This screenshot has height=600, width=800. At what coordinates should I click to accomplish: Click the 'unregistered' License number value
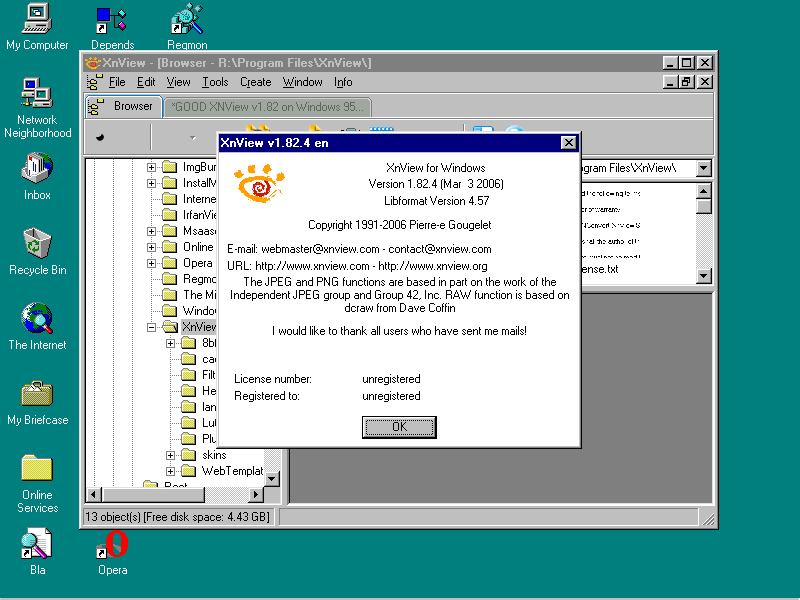pos(391,379)
